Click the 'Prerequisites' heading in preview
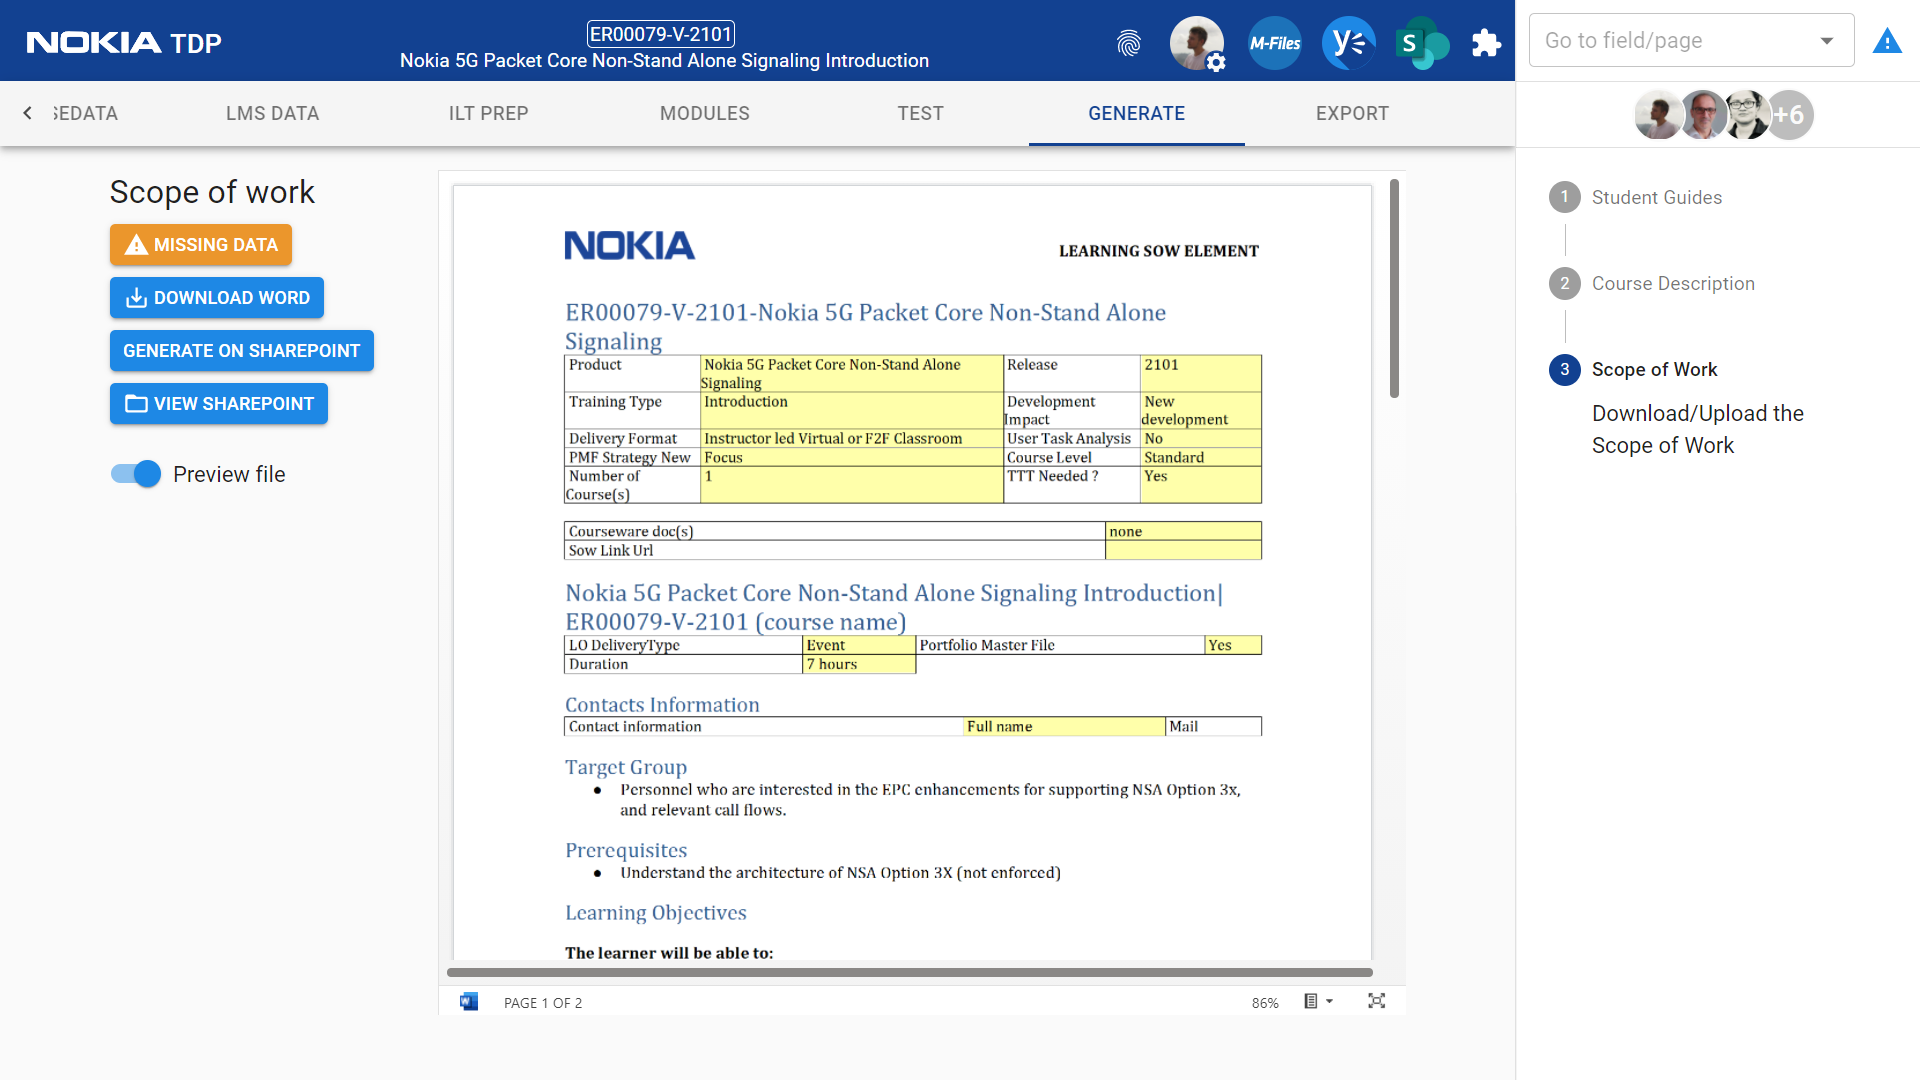Screen dimensions: 1920x1080 [x=626, y=850]
